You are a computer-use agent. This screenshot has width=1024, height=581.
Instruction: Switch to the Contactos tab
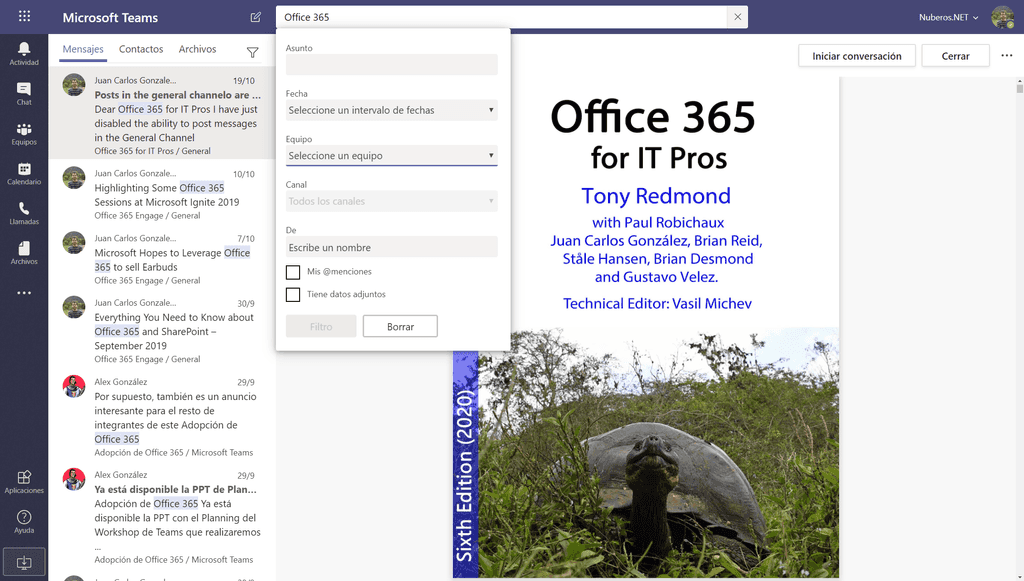[x=141, y=49]
